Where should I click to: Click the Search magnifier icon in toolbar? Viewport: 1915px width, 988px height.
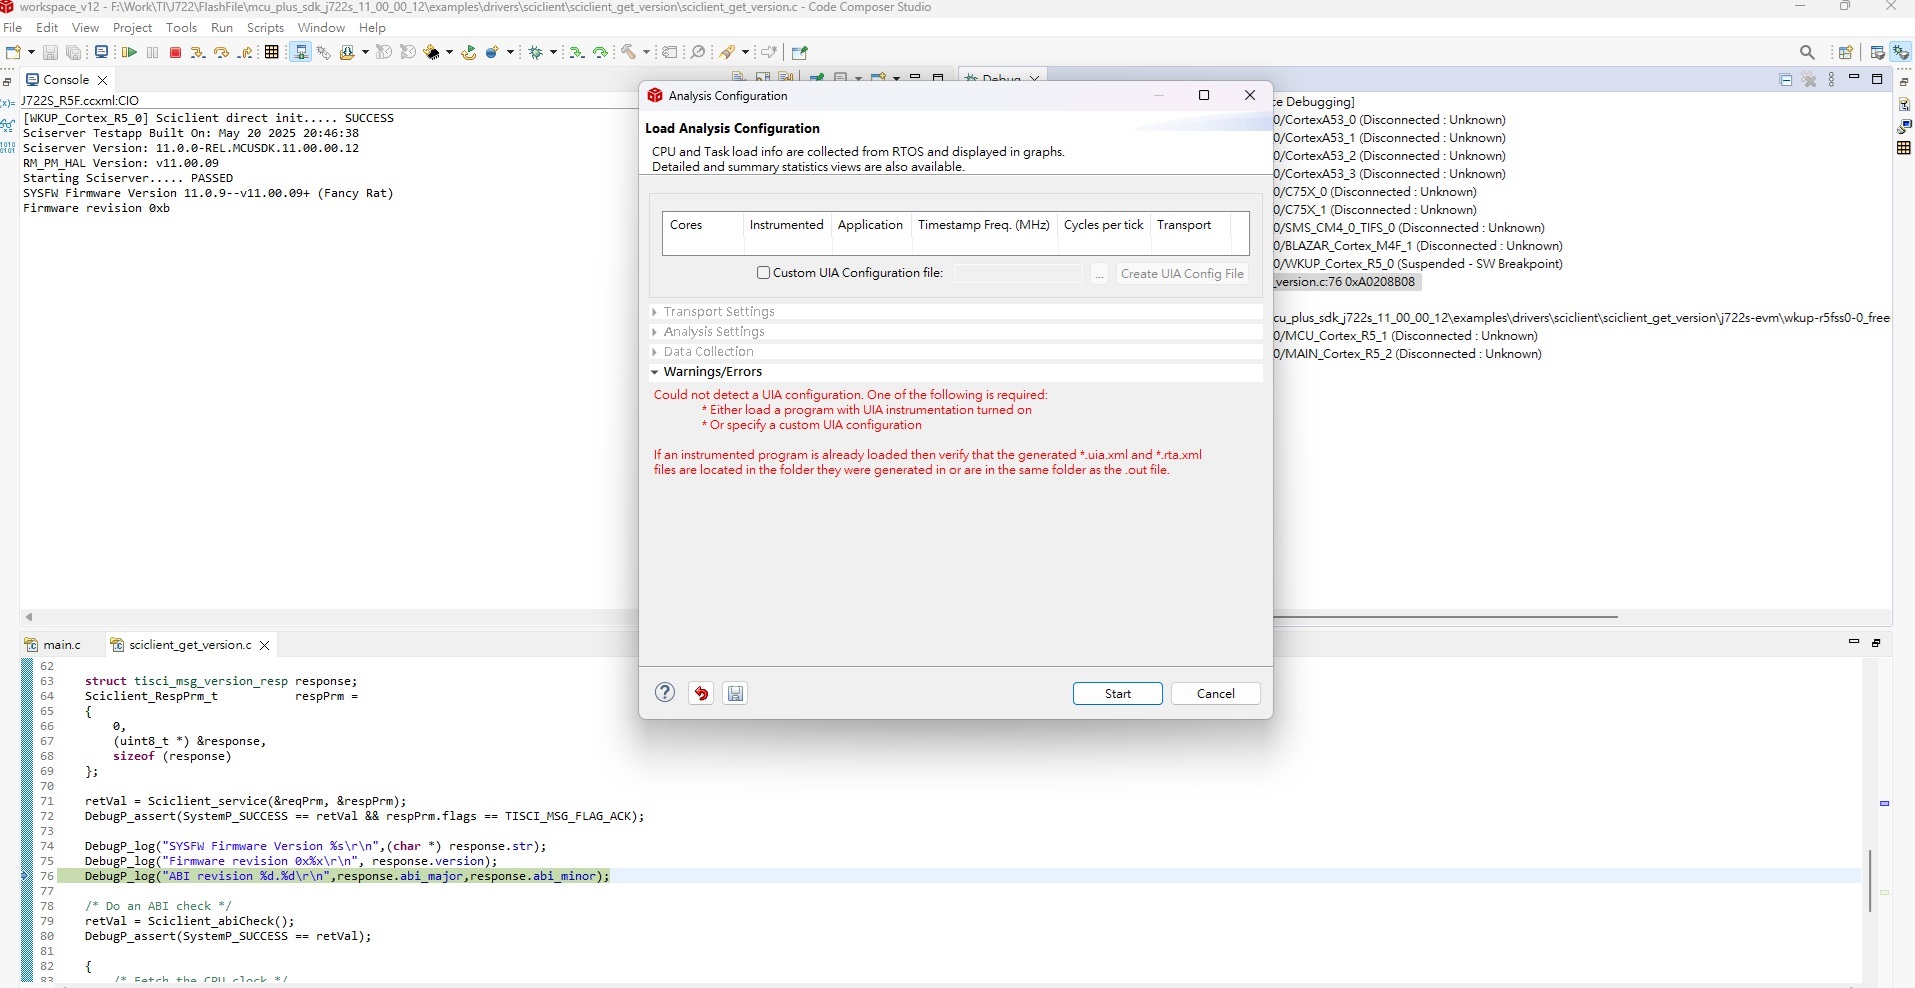pyautogui.click(x=1807, y=52)
